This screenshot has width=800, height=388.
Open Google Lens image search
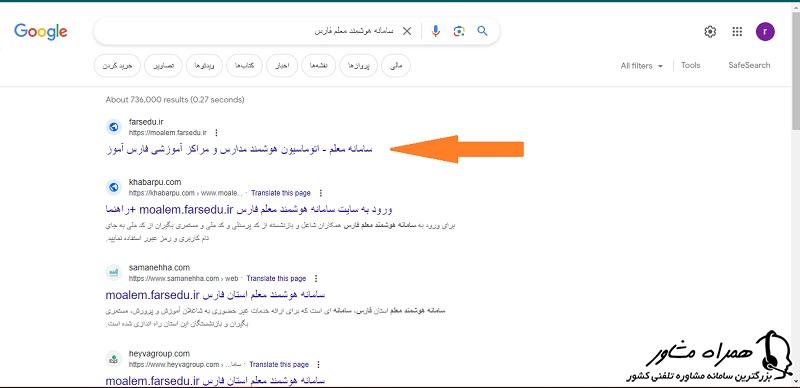459,32
